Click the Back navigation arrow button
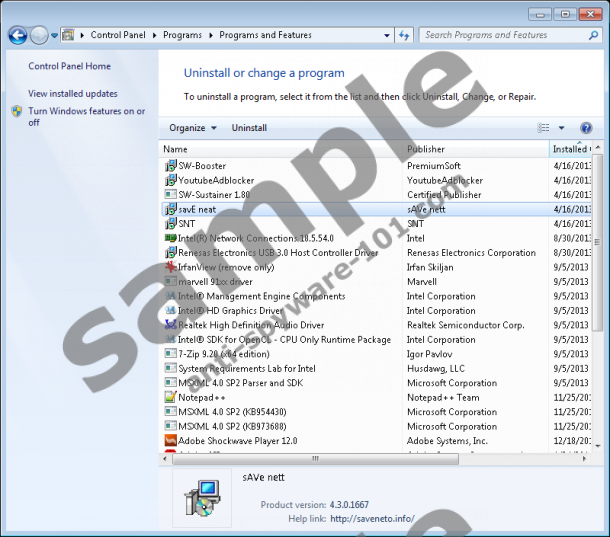This screenshot has height=537, width=610. point(17,35)
